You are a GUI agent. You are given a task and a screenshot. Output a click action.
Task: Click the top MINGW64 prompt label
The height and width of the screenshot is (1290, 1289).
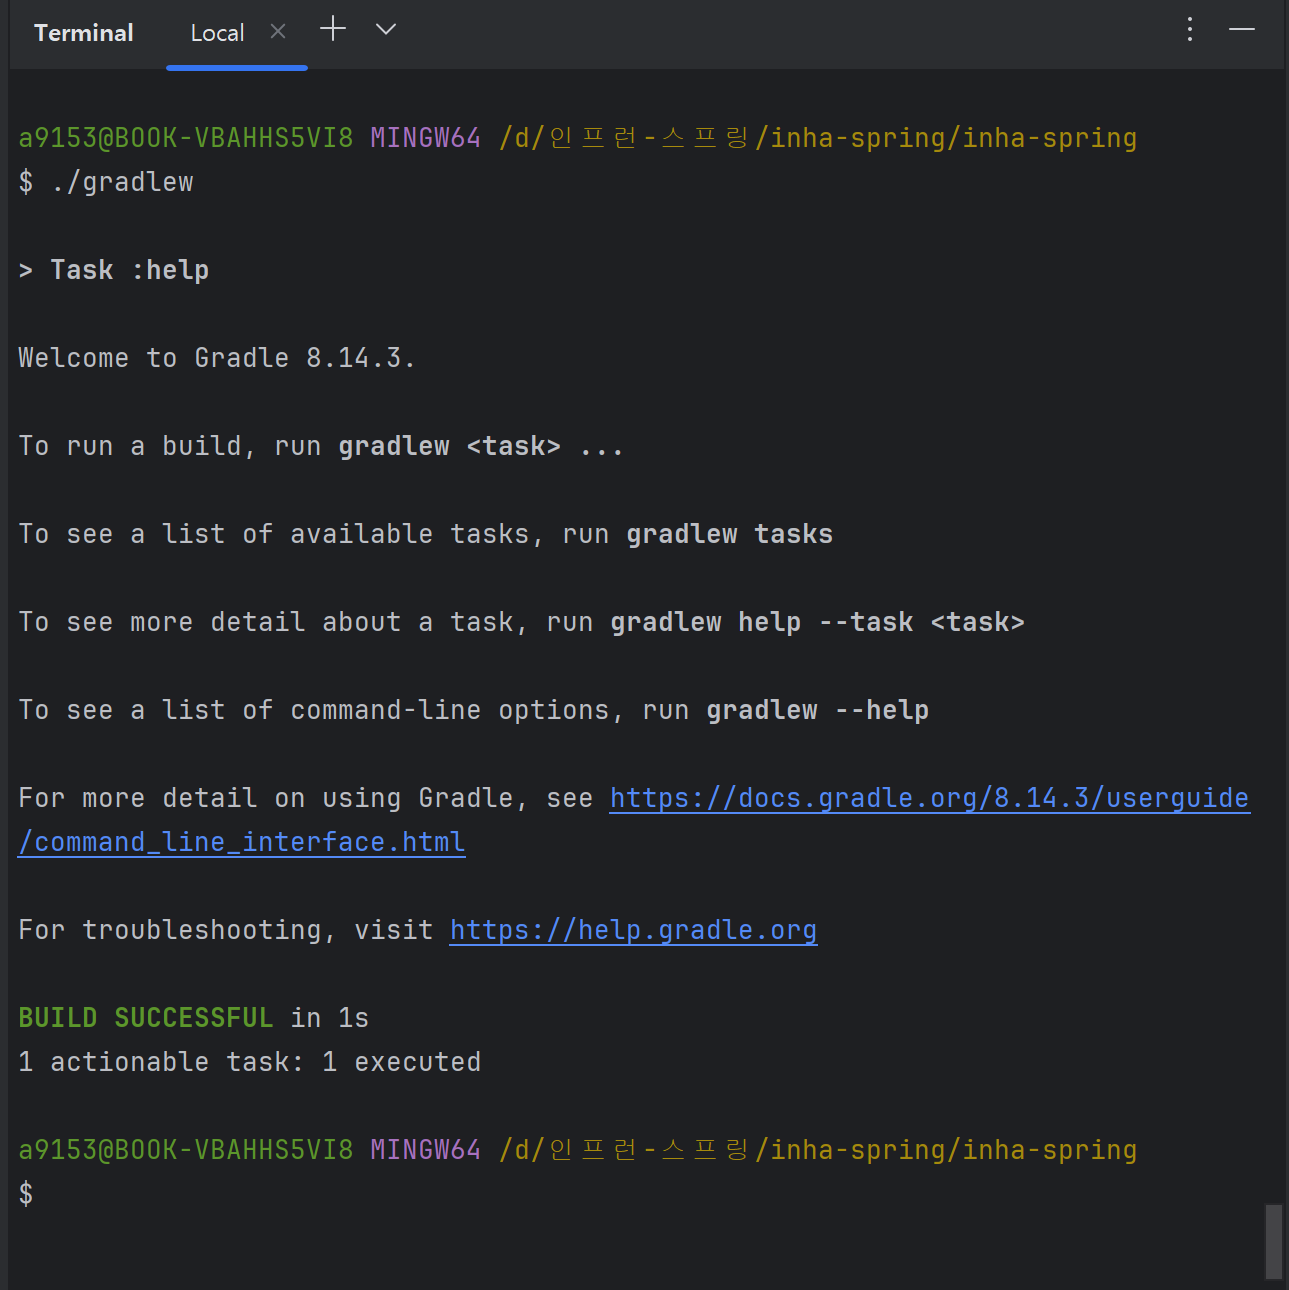[426, 138]
